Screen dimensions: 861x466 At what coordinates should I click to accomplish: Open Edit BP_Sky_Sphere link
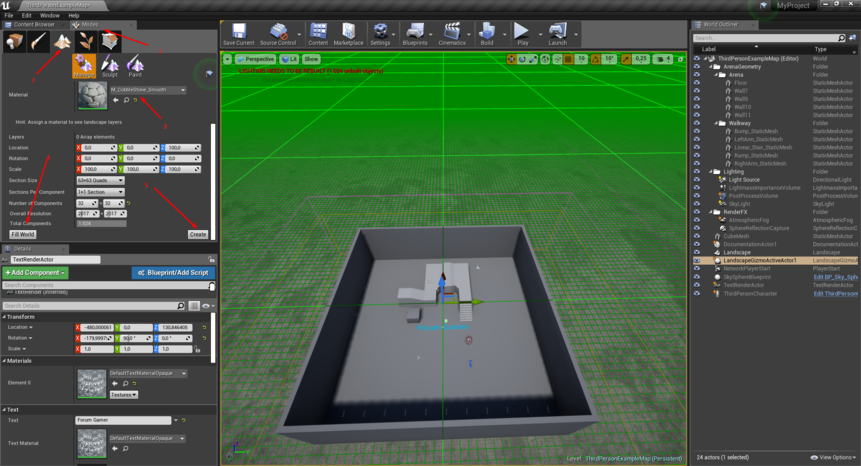coord(835,277)
